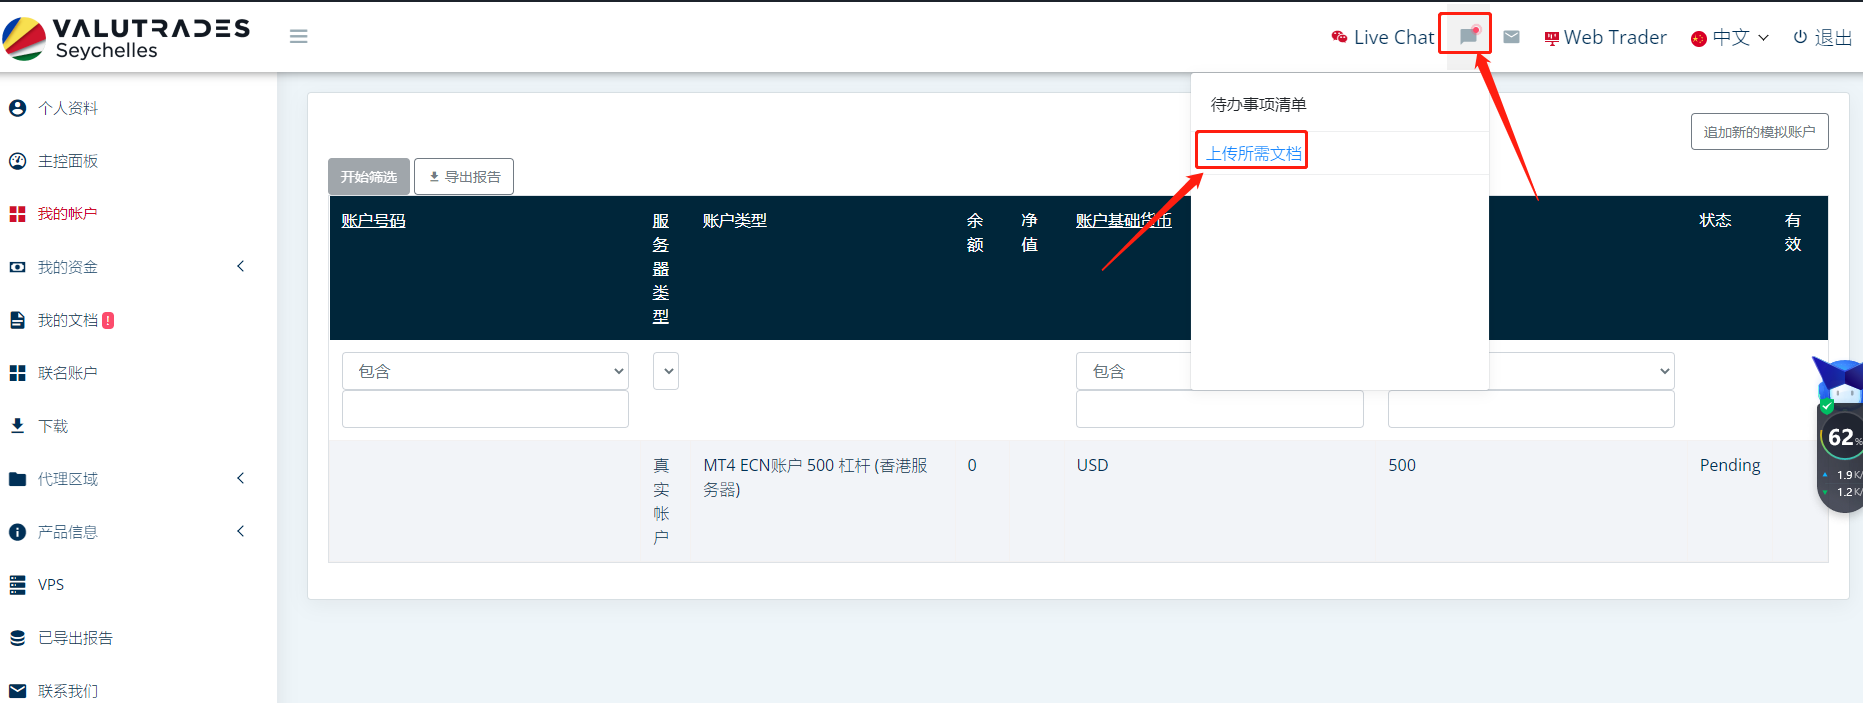Click the 联名账户 grid icon

(x=17, y=373)
